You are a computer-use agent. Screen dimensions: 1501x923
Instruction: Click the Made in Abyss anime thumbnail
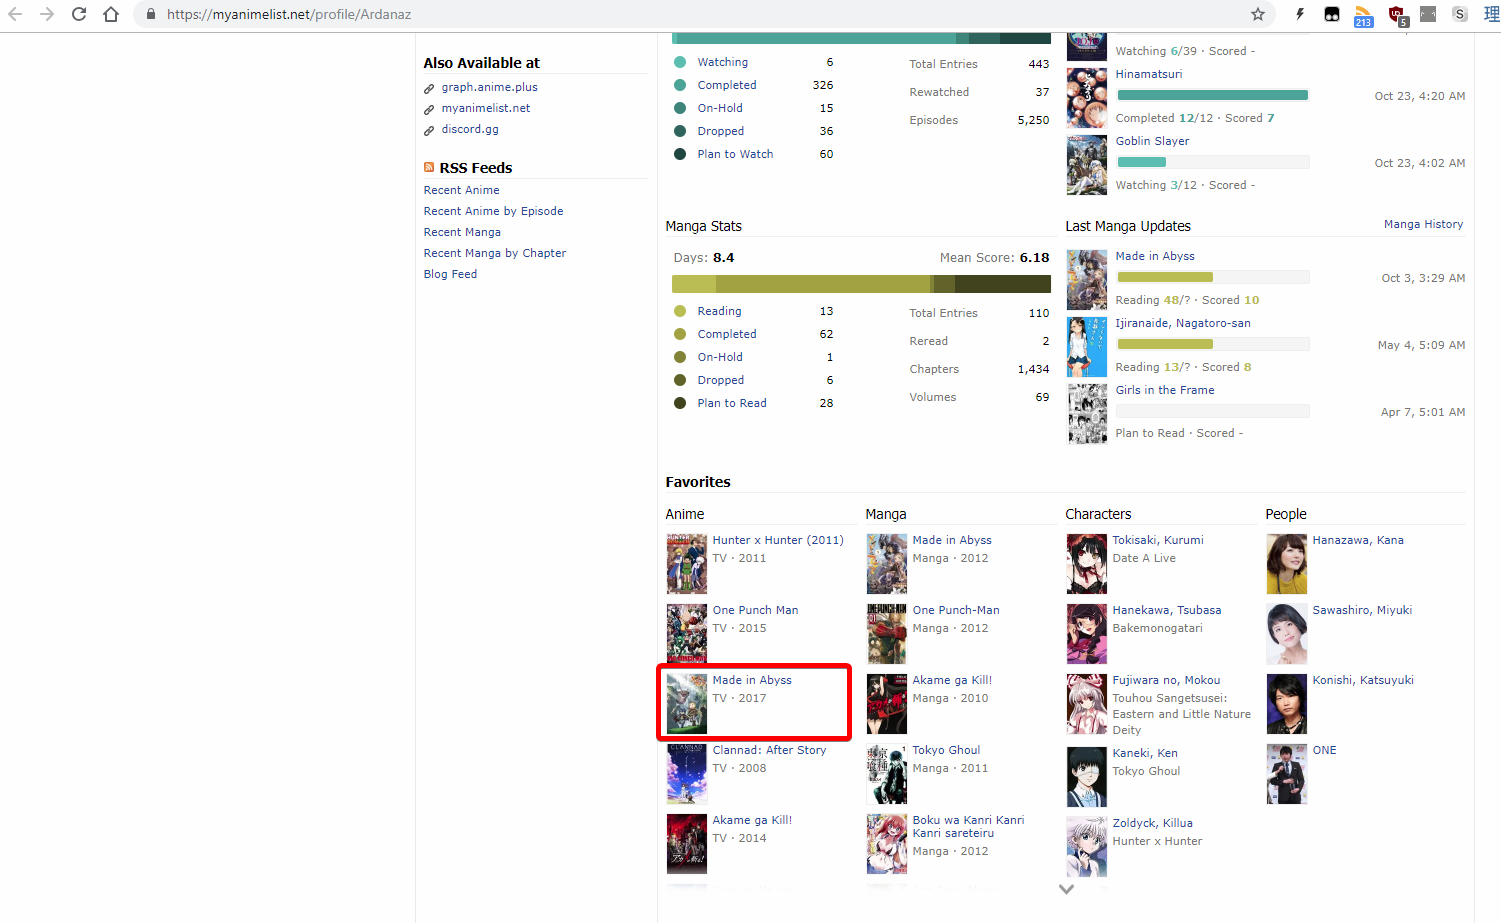[687, 703]
